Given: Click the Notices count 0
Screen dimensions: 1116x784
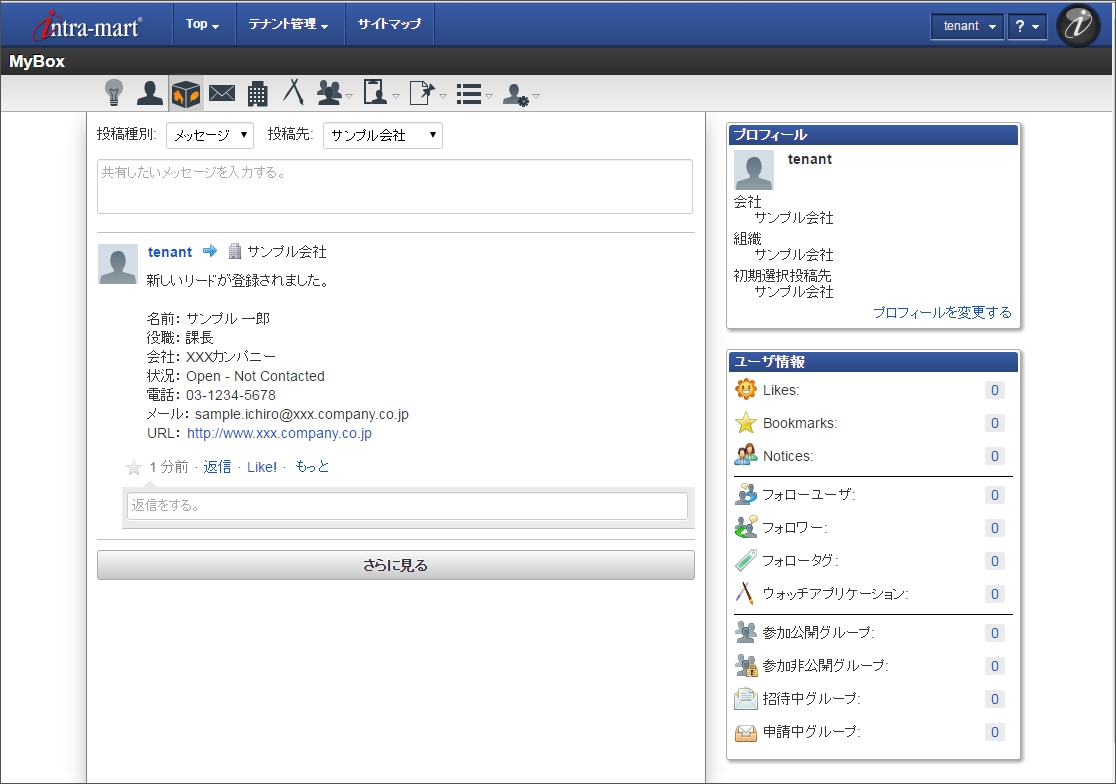Looking at the screenshot, I should [x=995, y=456].
